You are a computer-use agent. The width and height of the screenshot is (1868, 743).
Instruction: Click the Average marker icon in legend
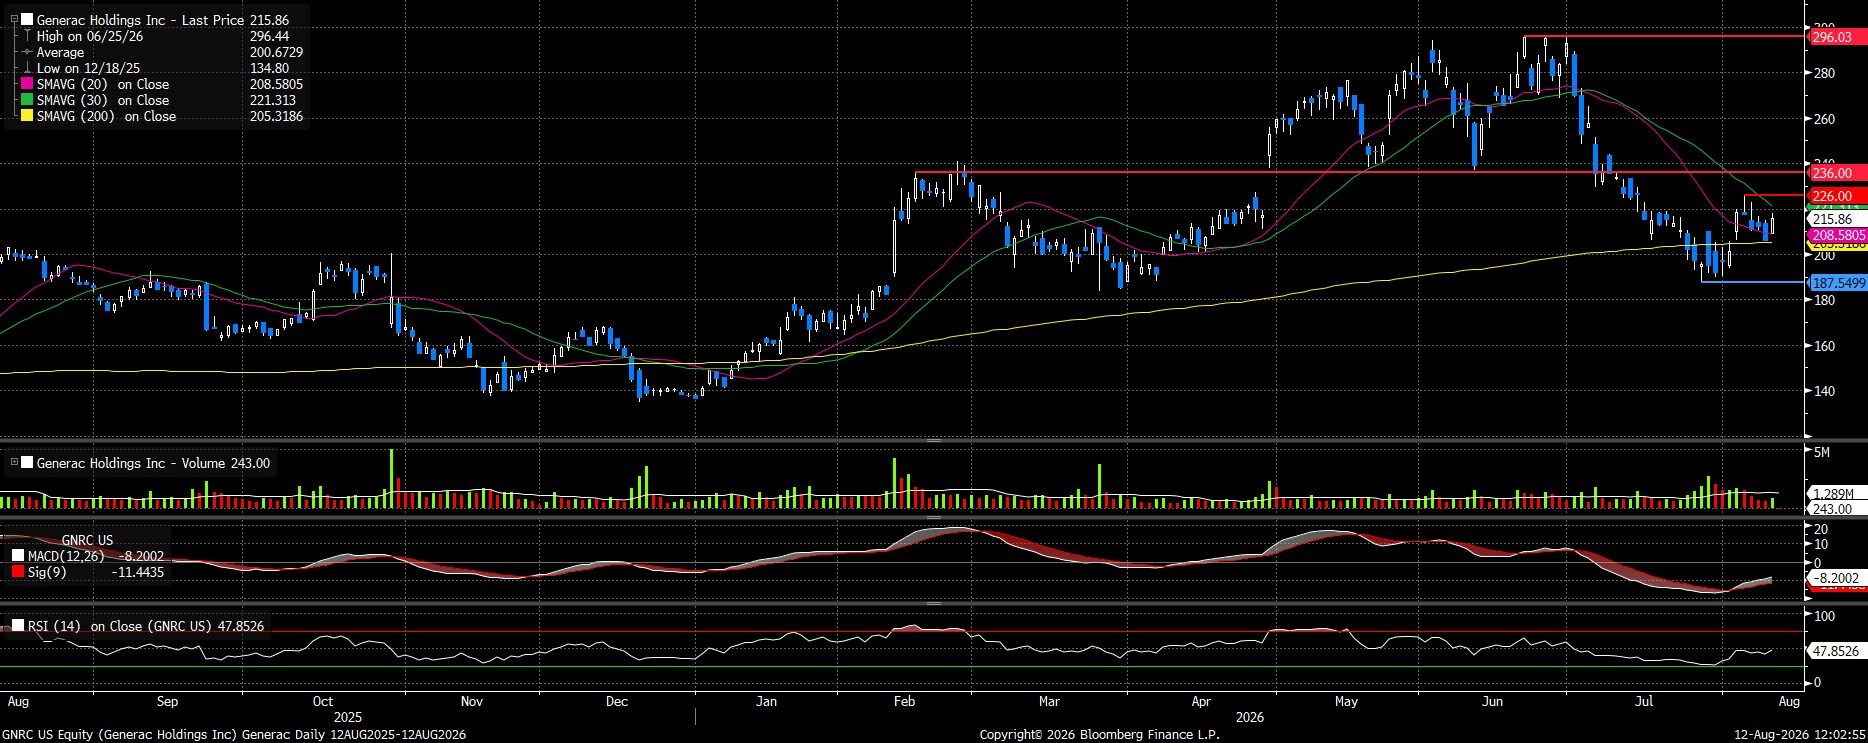coord(27,52)
